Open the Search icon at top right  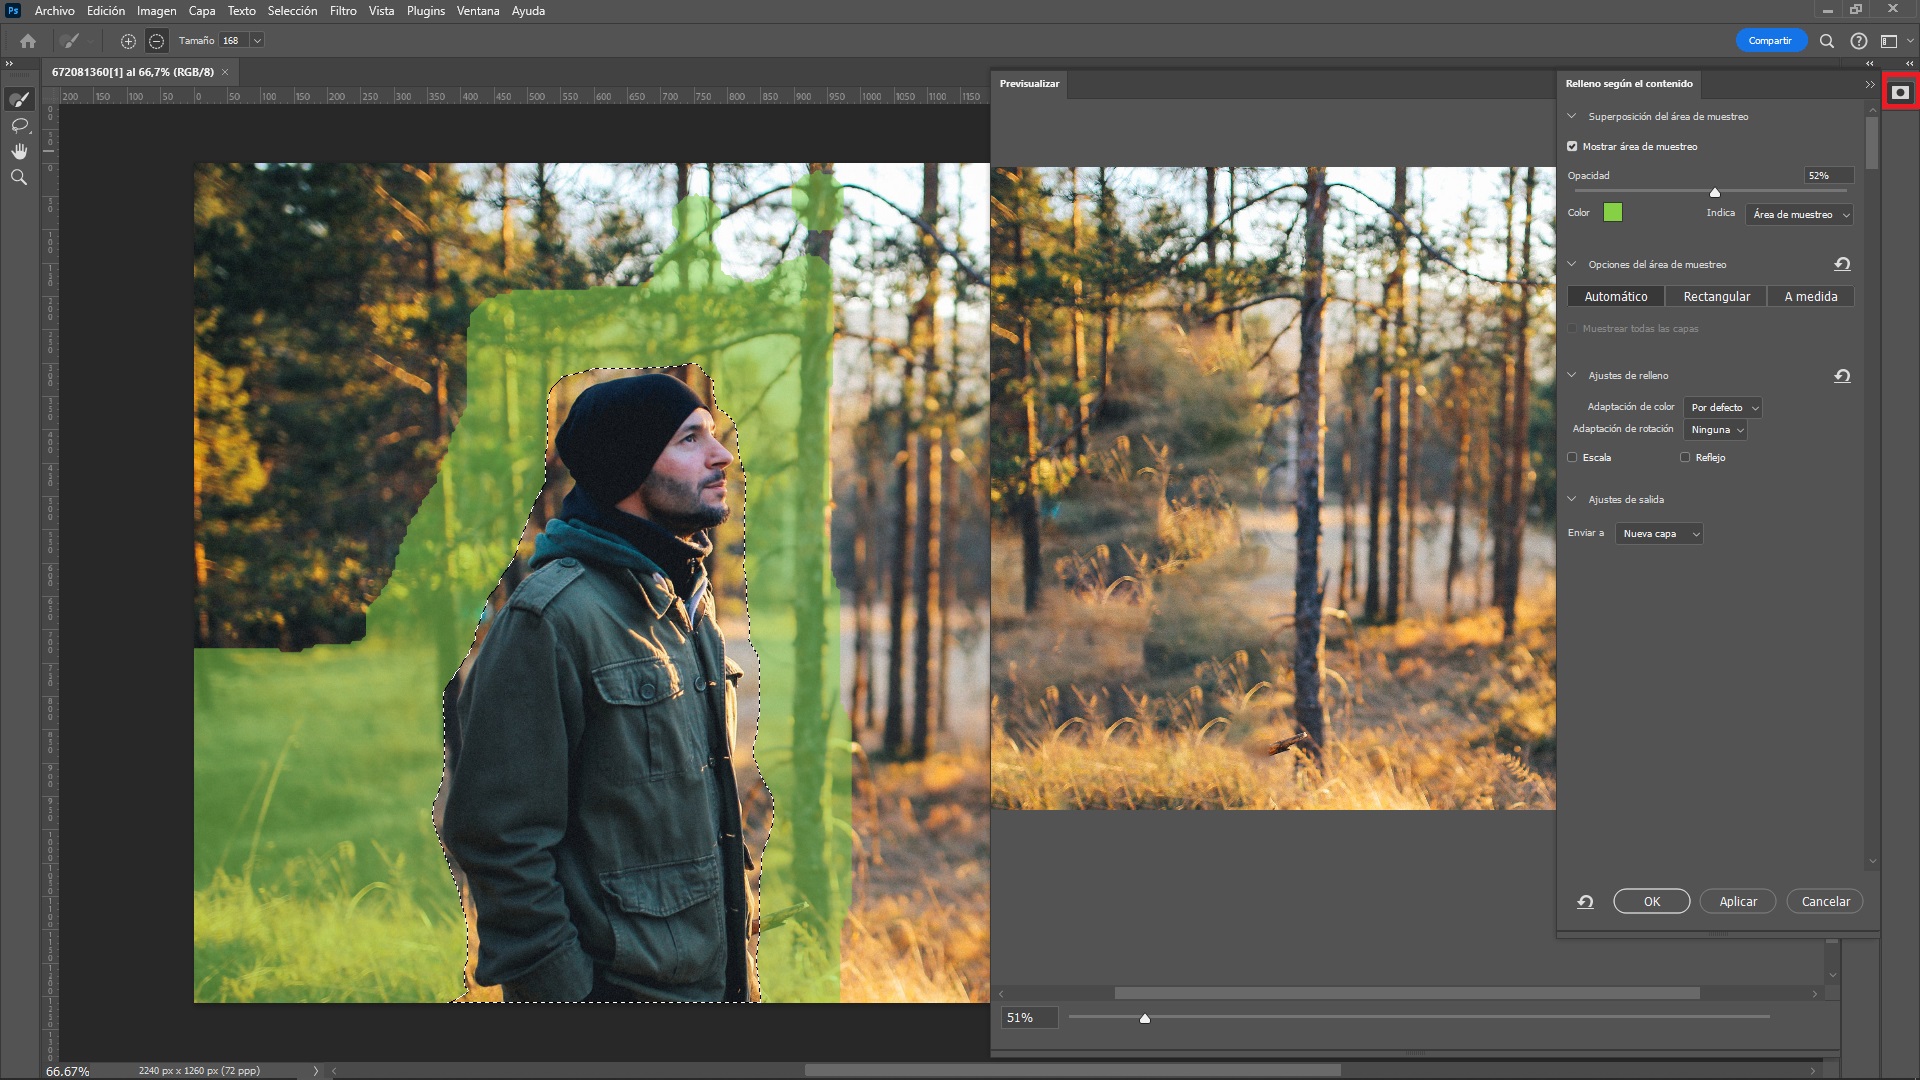tap(1827, 41)
